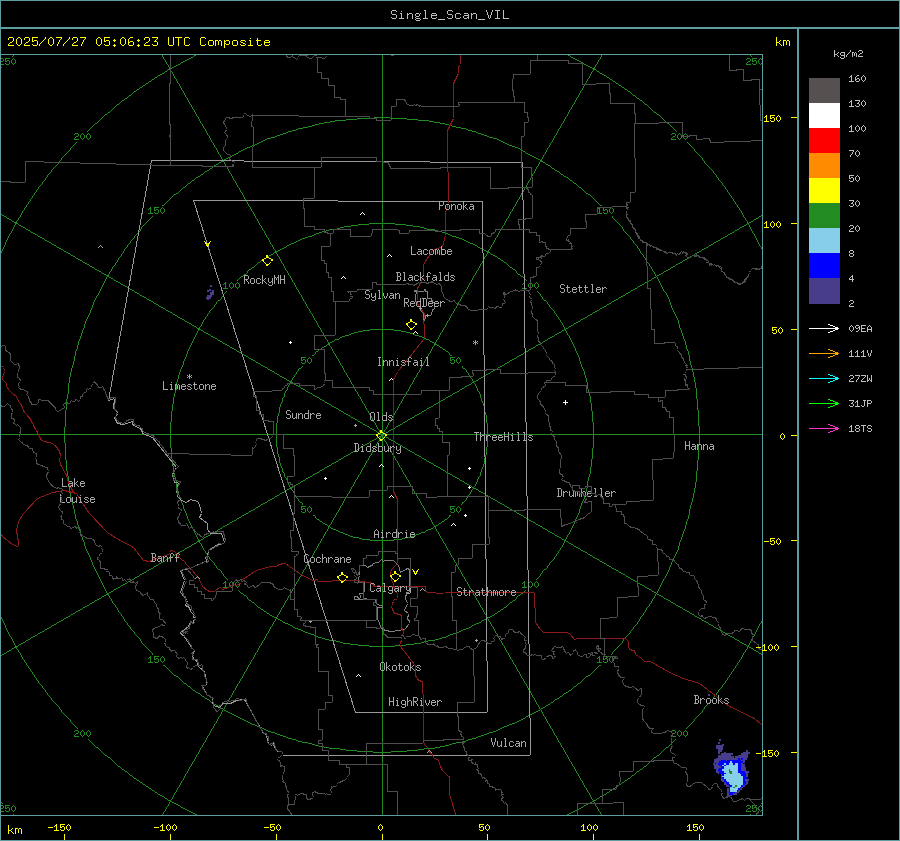Click the white 100-130 legend swatch
The height and width of the screenshot is (841, 900).
(824, 115)
